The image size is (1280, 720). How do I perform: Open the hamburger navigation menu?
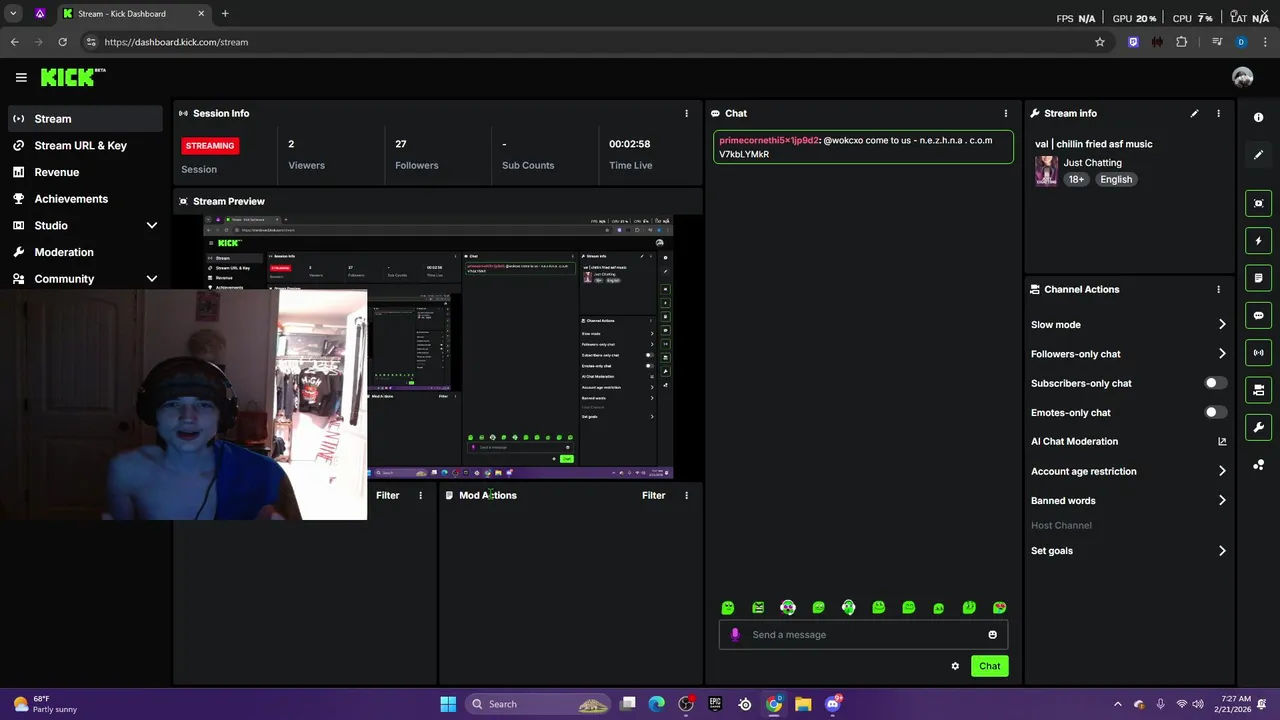[x=21, y=77]
